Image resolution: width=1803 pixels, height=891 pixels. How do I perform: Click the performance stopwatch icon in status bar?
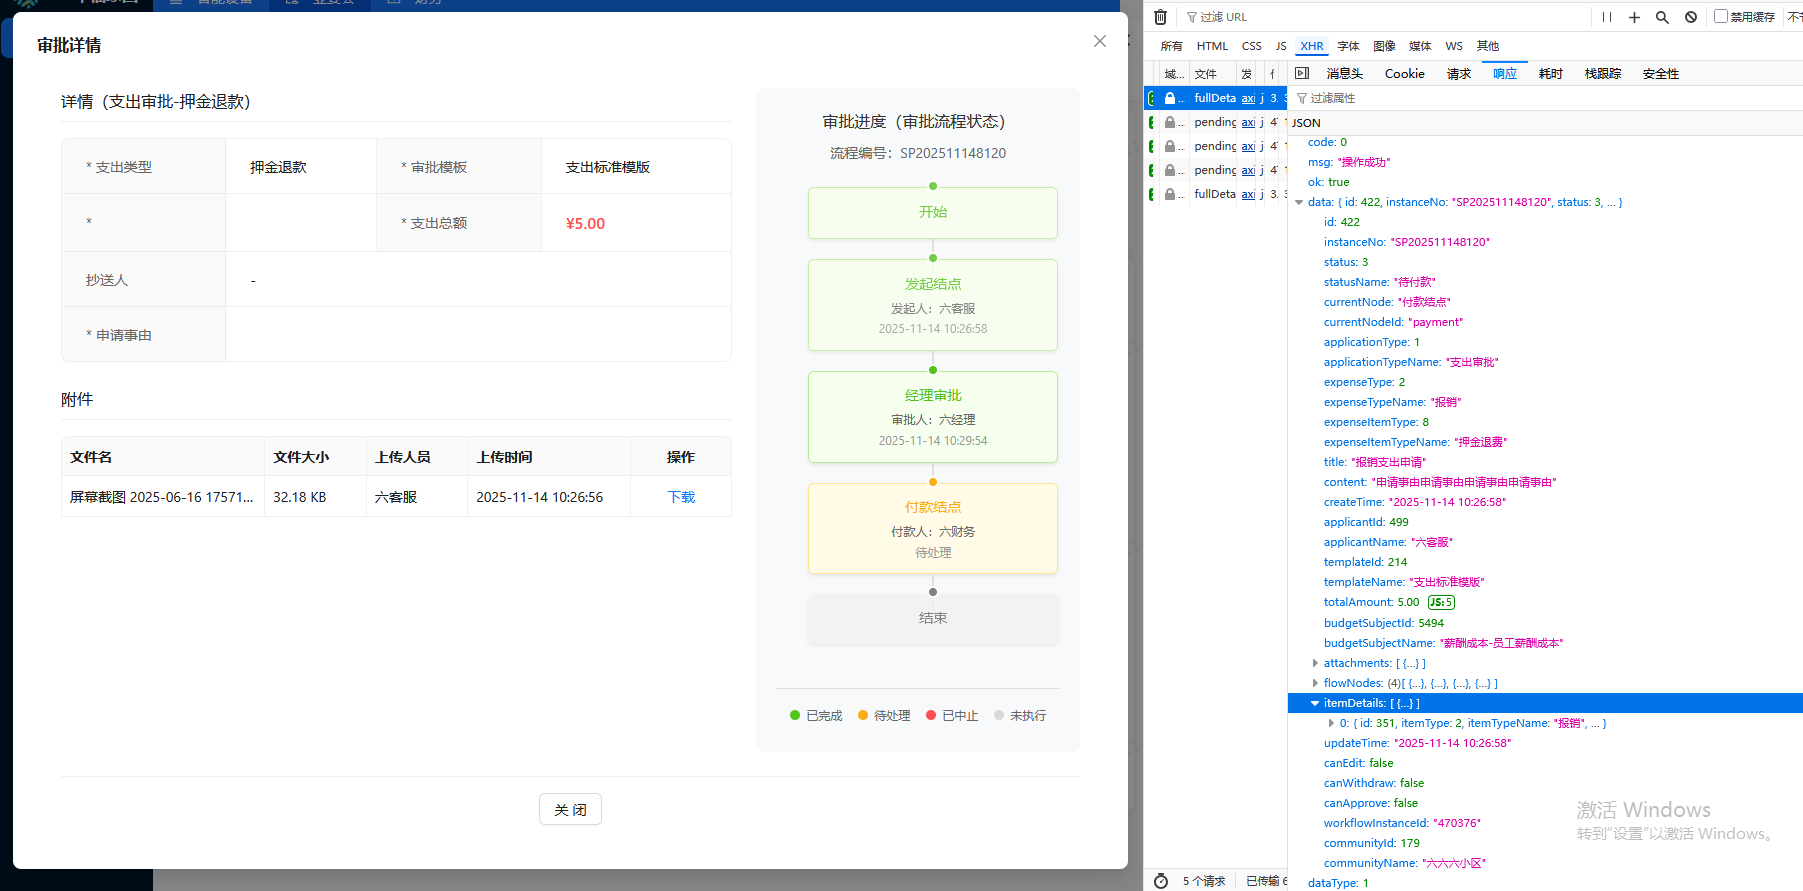tap(1161, 881)
